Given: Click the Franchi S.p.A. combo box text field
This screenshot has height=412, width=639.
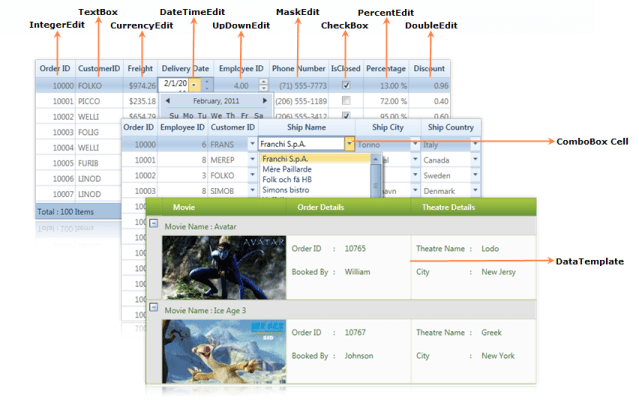Looking at the screenshot, I should [302, 144].
